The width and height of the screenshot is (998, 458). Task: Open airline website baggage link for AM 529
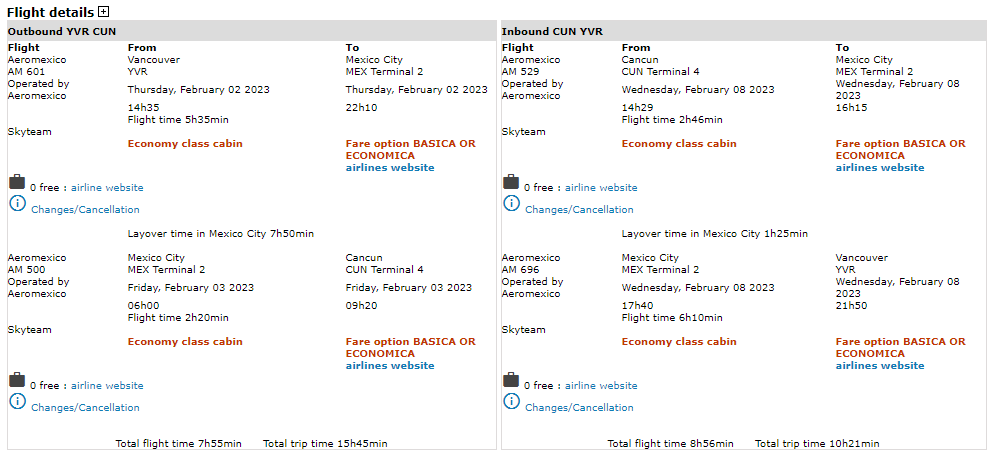(601, 188)
